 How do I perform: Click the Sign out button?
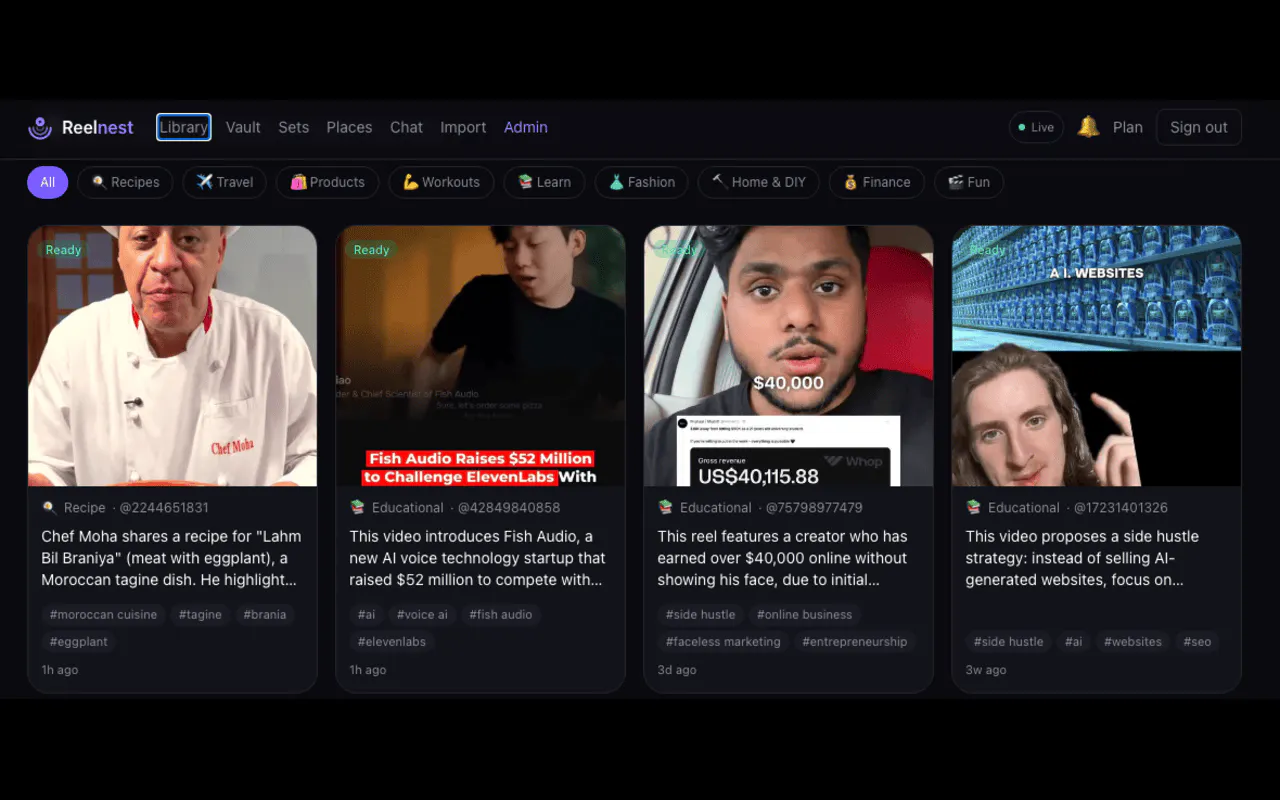[1199, 127]
